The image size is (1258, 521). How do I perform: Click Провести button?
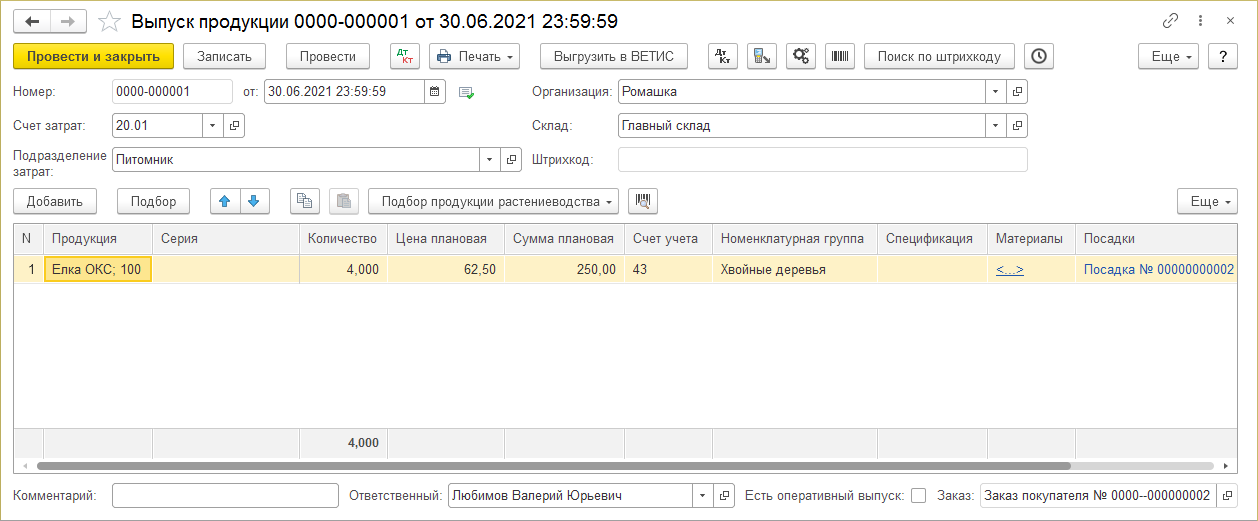(x=328, y=56)
